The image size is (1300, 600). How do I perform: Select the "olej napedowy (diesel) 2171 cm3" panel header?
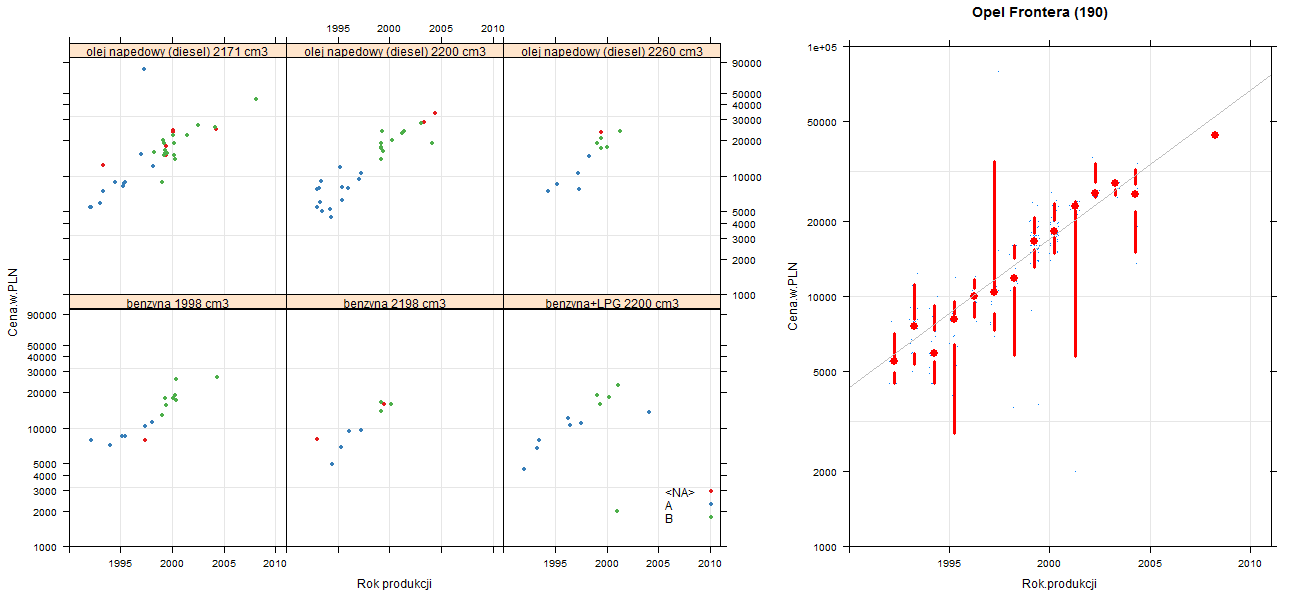[x=178, y=51]
